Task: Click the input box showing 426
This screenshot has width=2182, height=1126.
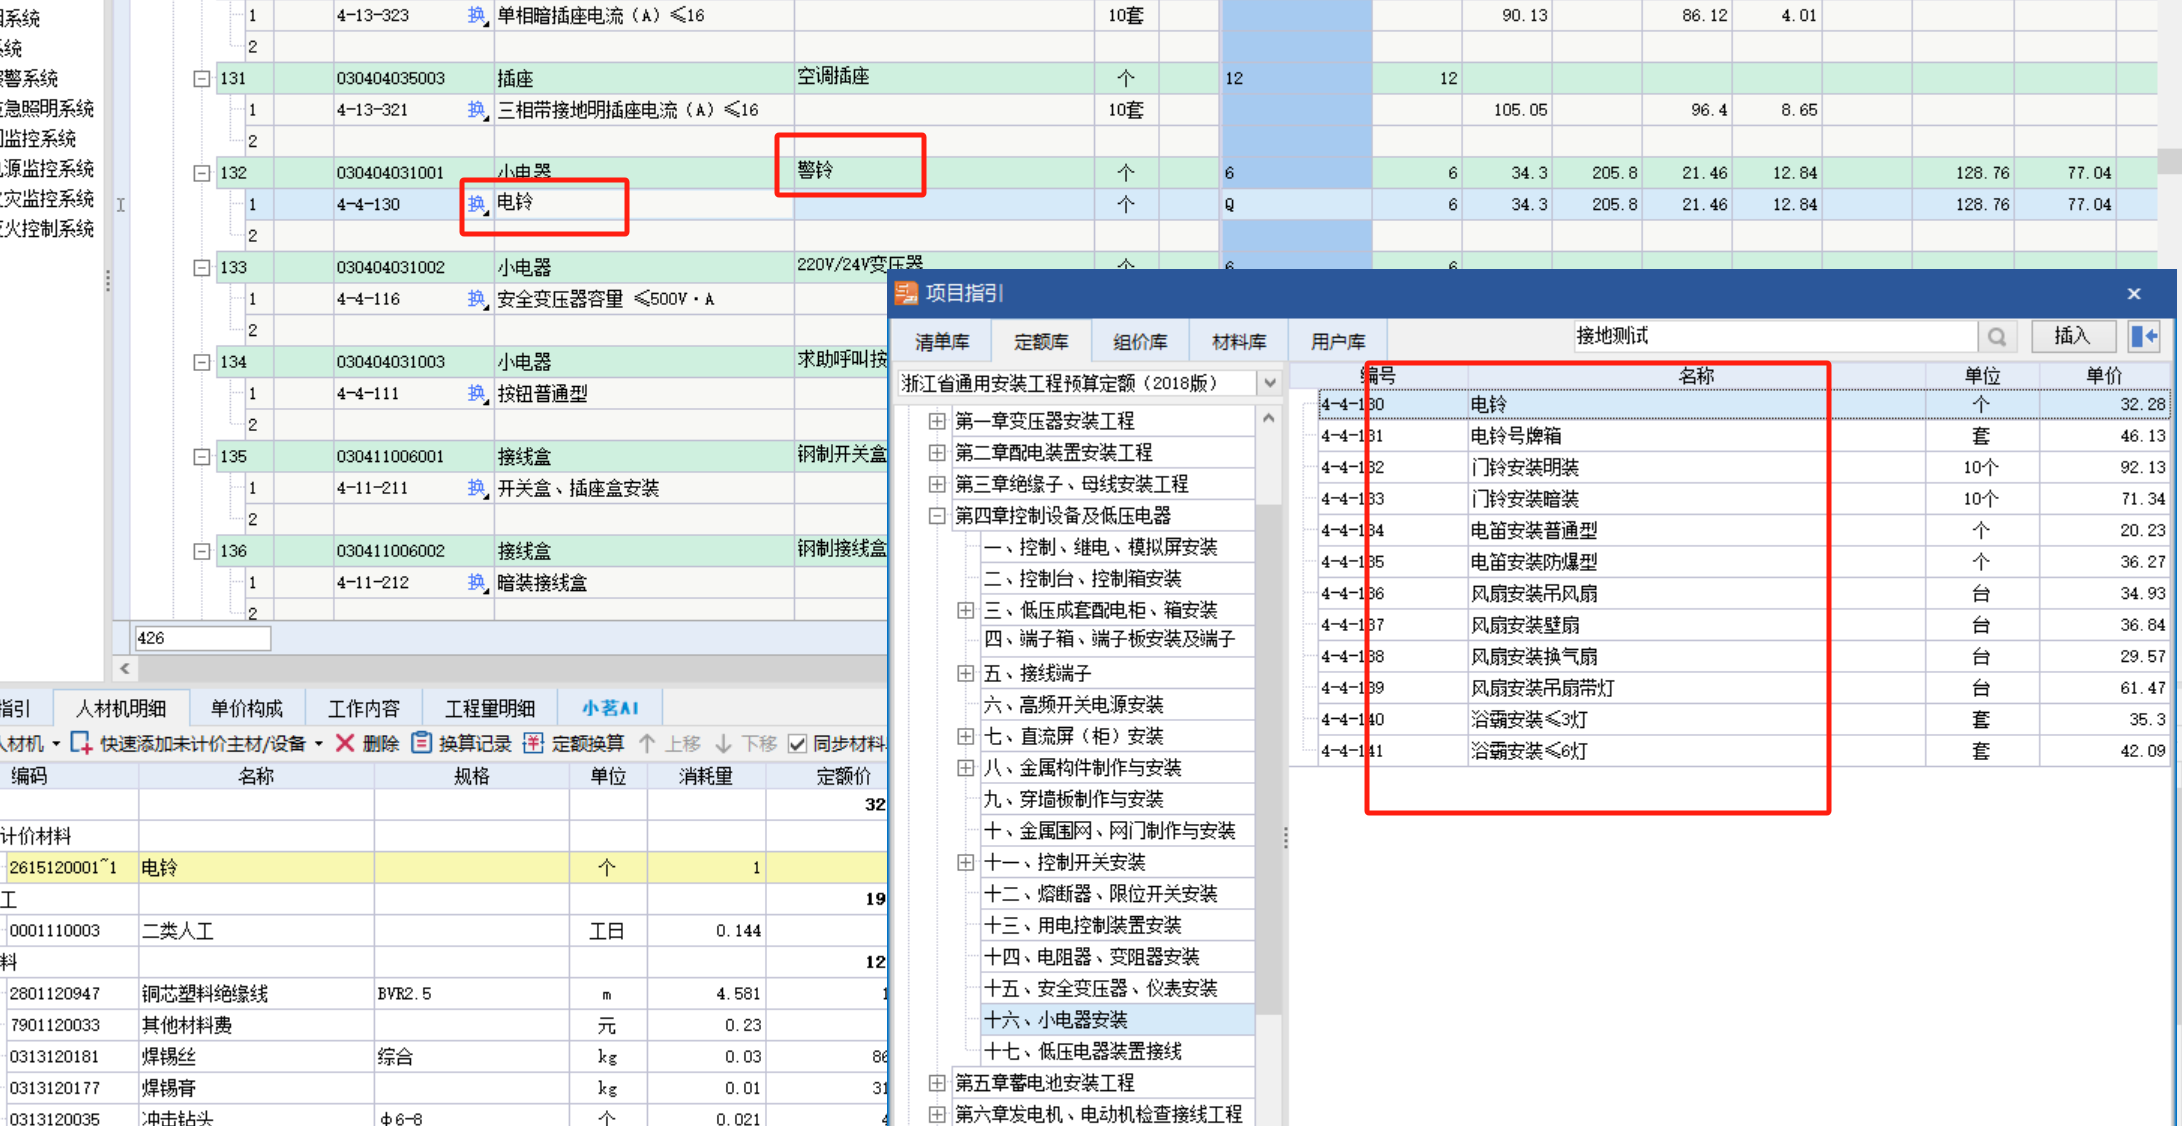Action: (202, 638)
